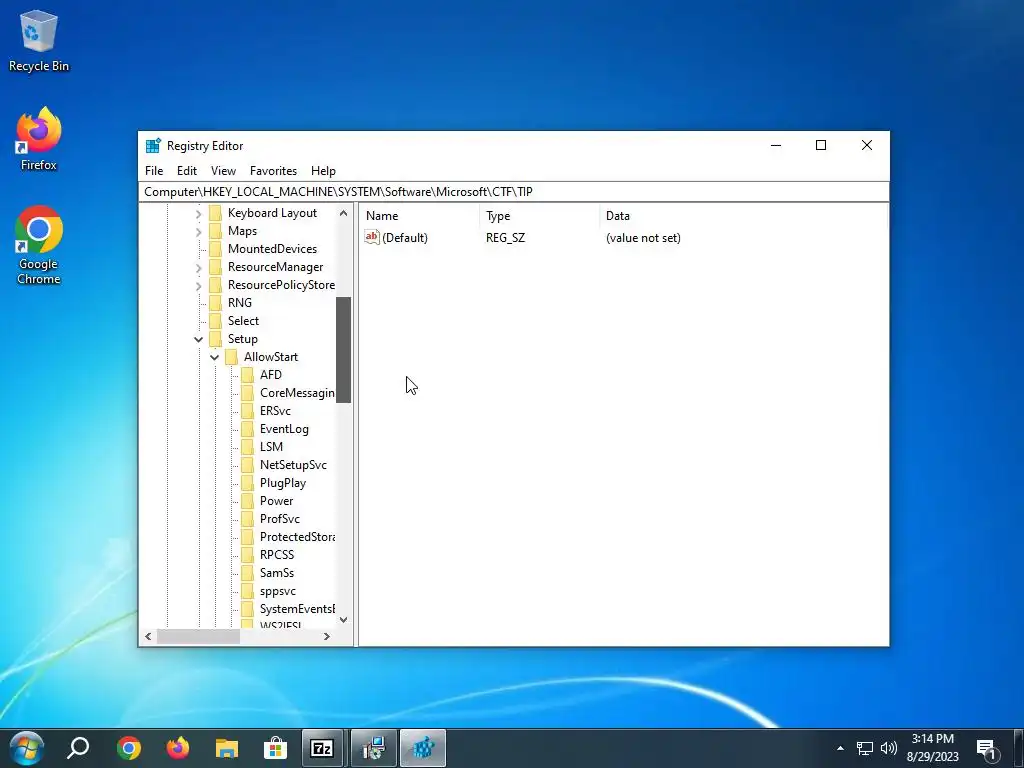Open the Favorites menu
1024x768 pixels.
273,170
